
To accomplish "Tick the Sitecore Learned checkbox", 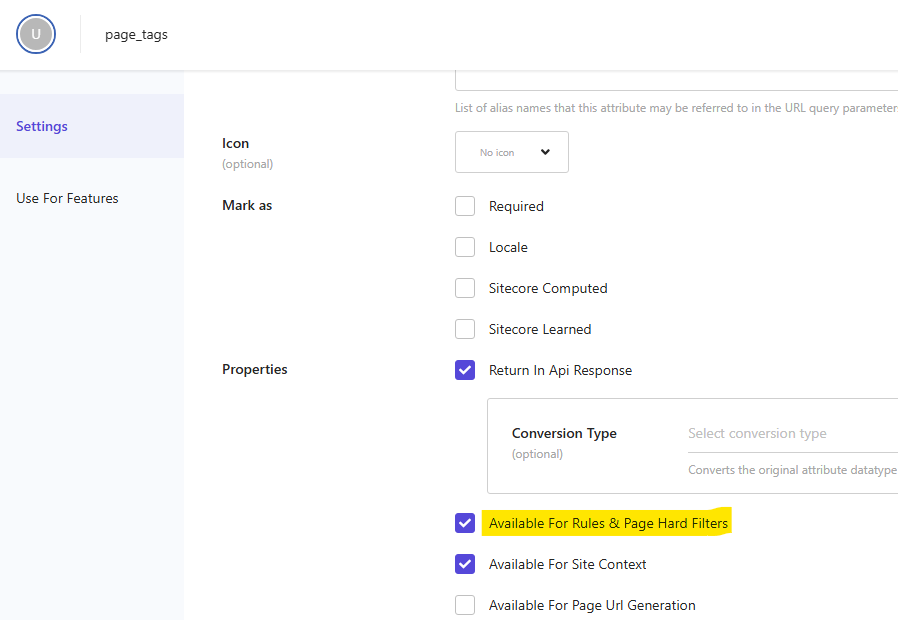I will tap(465, 329).
